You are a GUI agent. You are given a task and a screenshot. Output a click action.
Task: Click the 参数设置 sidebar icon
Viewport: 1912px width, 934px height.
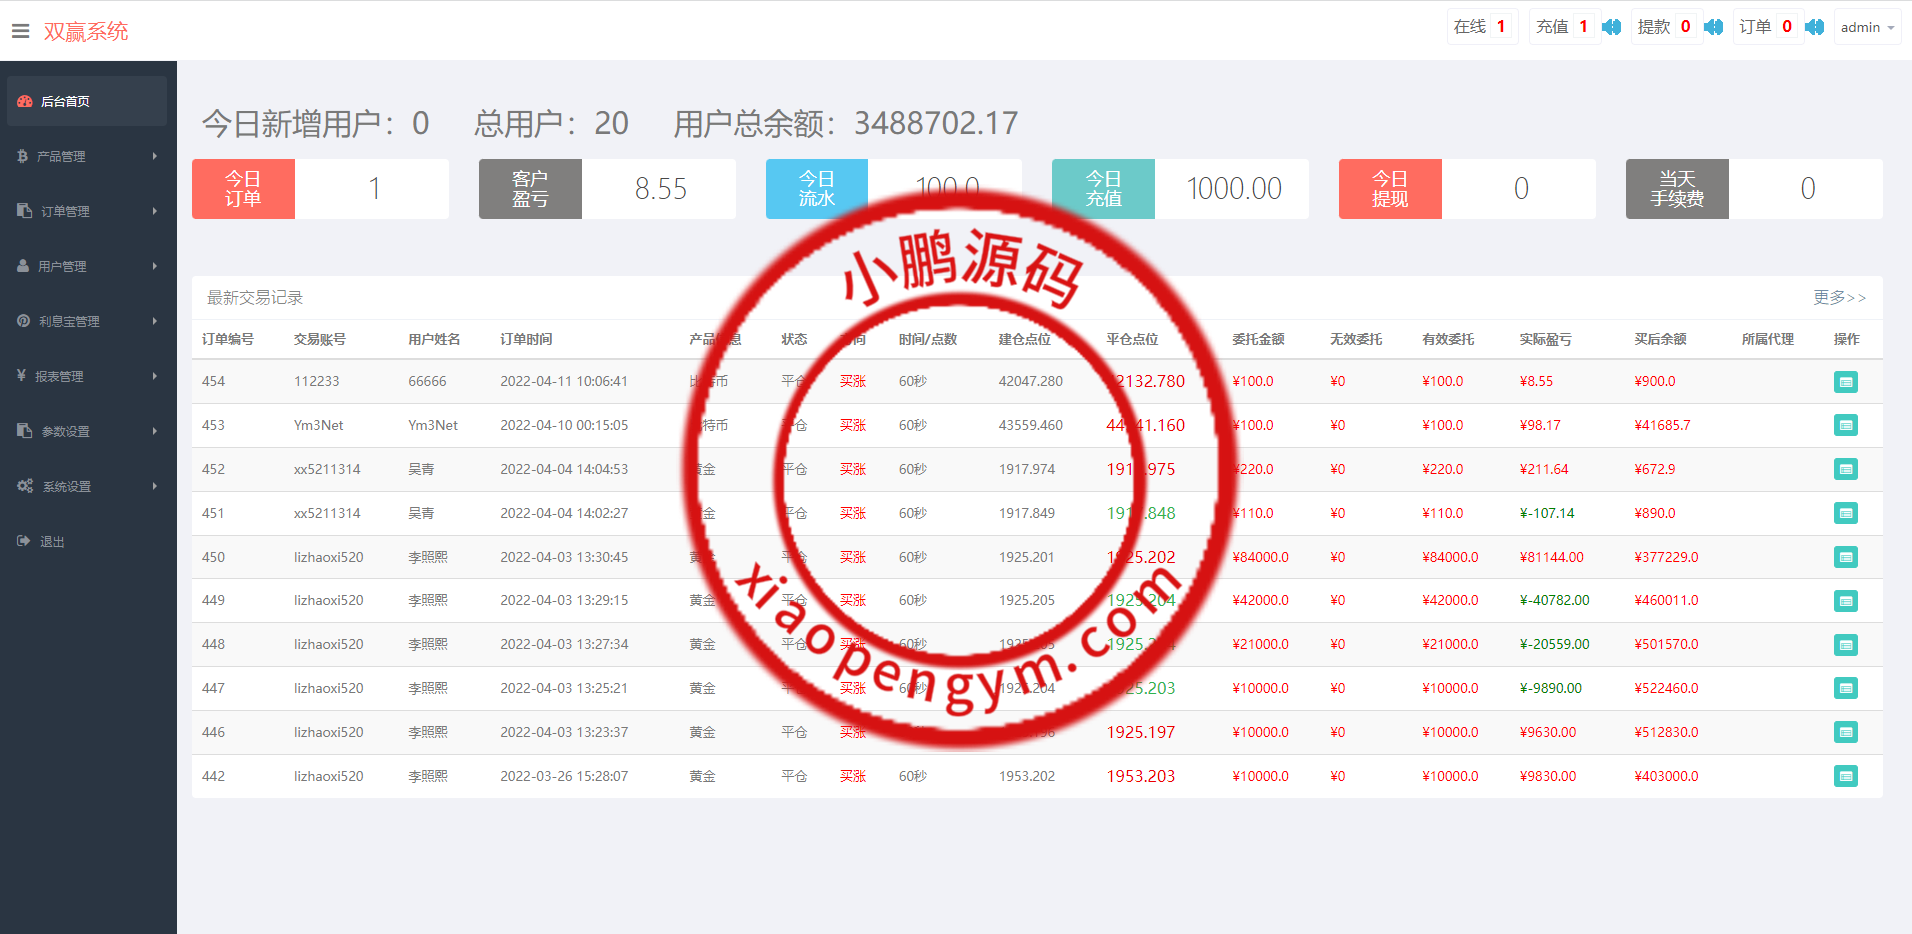[x=25, y=431]
